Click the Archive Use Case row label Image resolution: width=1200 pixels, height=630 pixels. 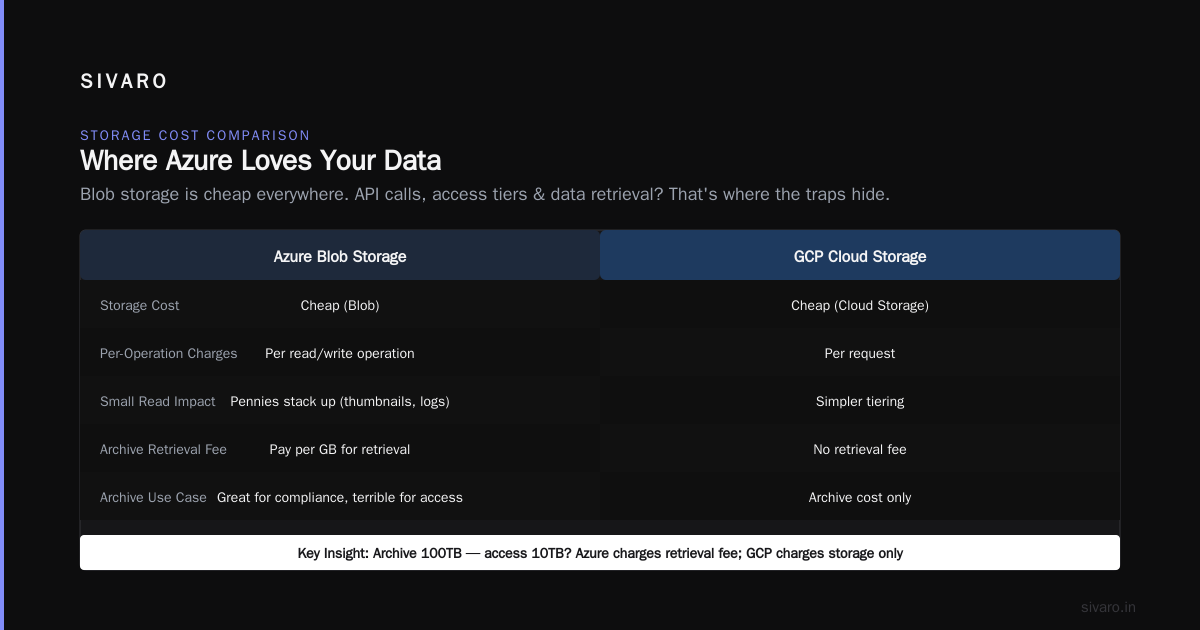153,497
